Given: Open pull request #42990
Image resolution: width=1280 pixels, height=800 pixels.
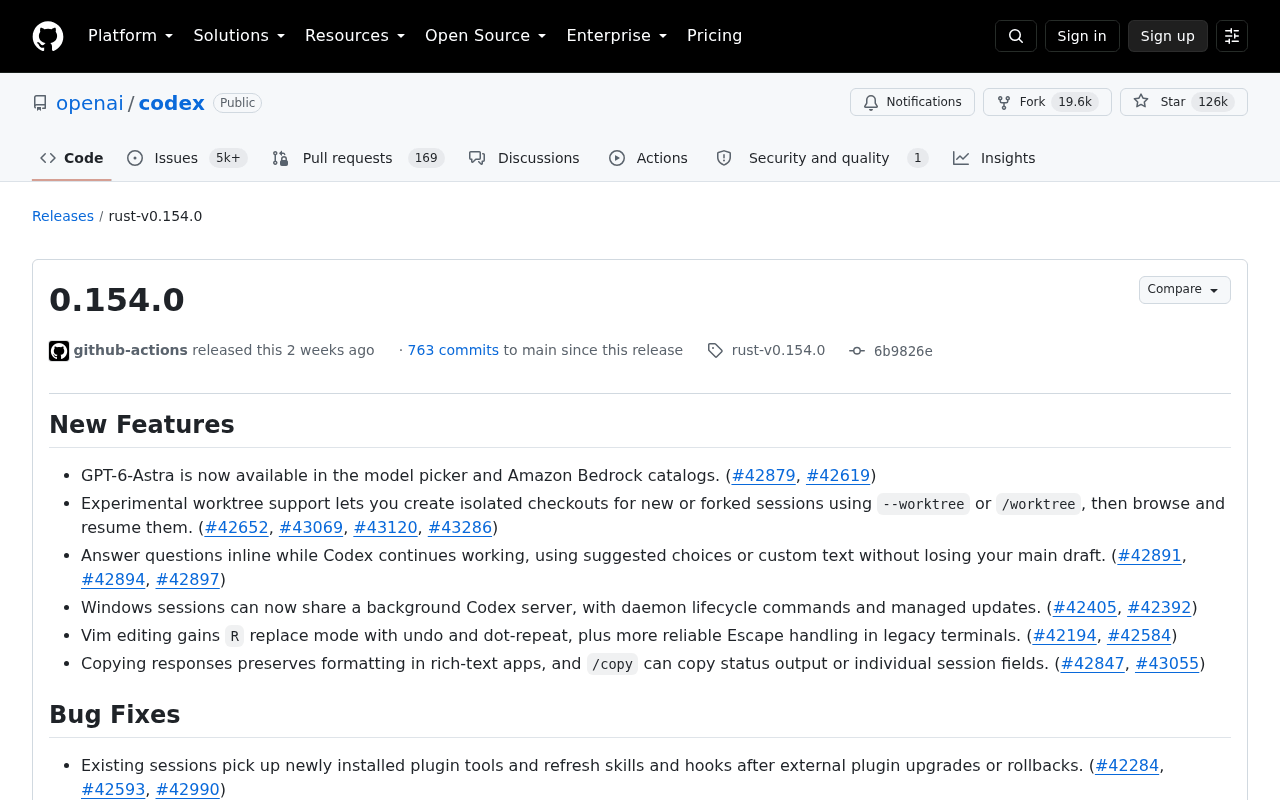Looking at the screenshot, I should [188, 789].
